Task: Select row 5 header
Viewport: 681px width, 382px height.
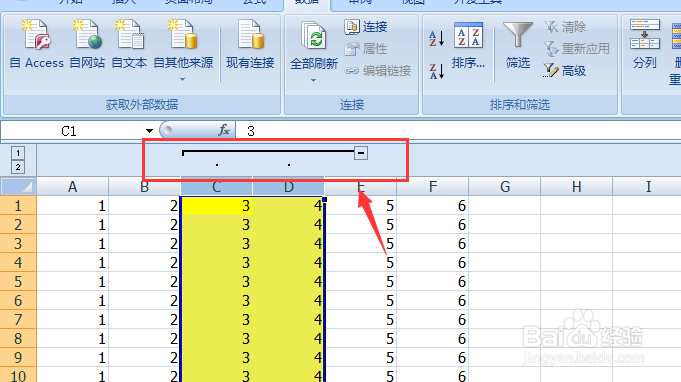Action: pos(18,282)
